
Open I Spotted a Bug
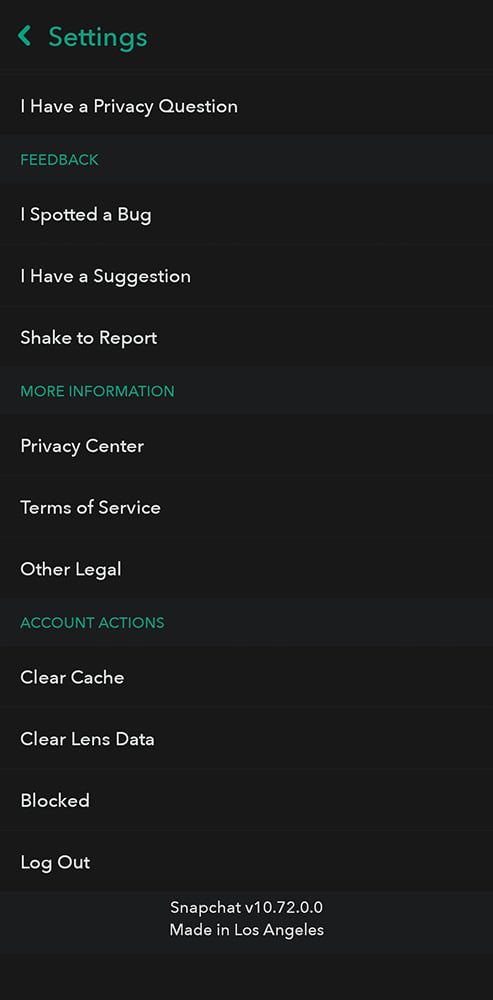246,214
